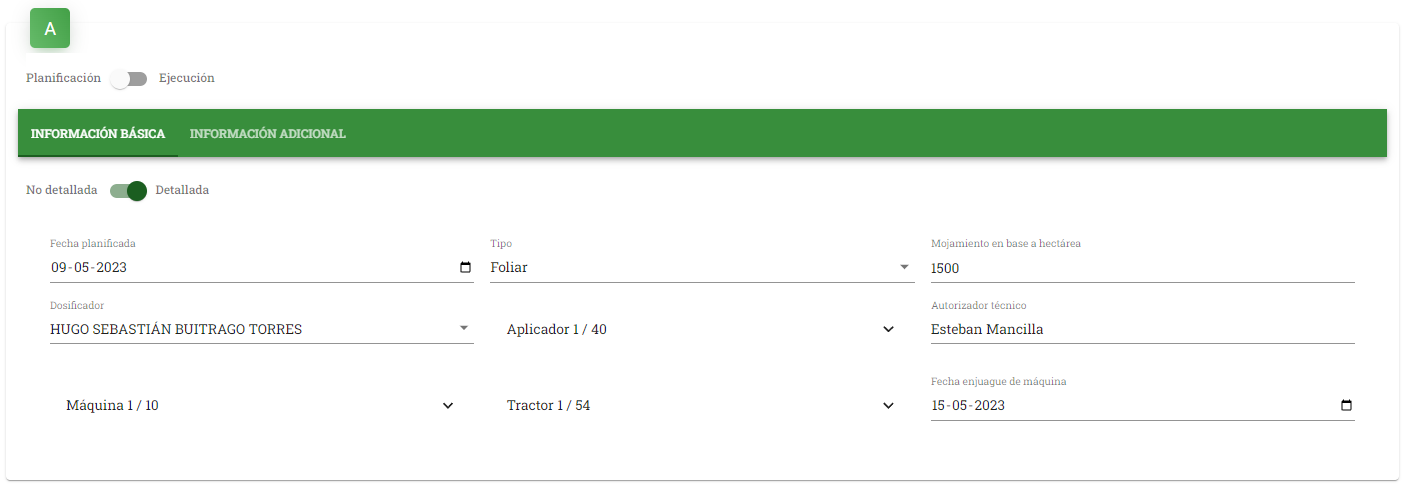Expand the Tractor 1 / 54 panel

tap(702, 406)
